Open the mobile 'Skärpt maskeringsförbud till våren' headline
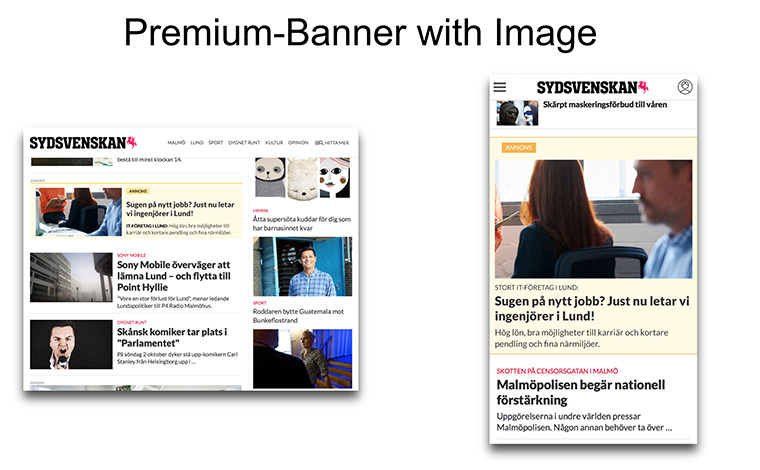760x470 pixels. pos(605,105)
